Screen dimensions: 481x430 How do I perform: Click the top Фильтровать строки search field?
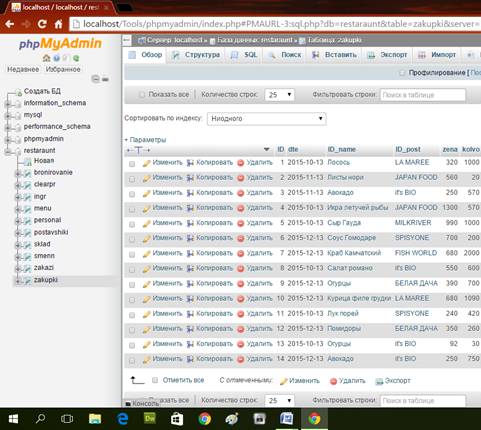pyautogui.click(x=423, y=95)
